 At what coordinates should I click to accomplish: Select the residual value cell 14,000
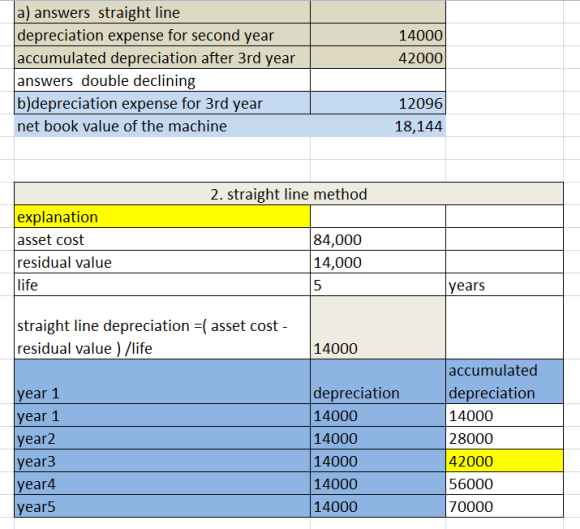378,262
